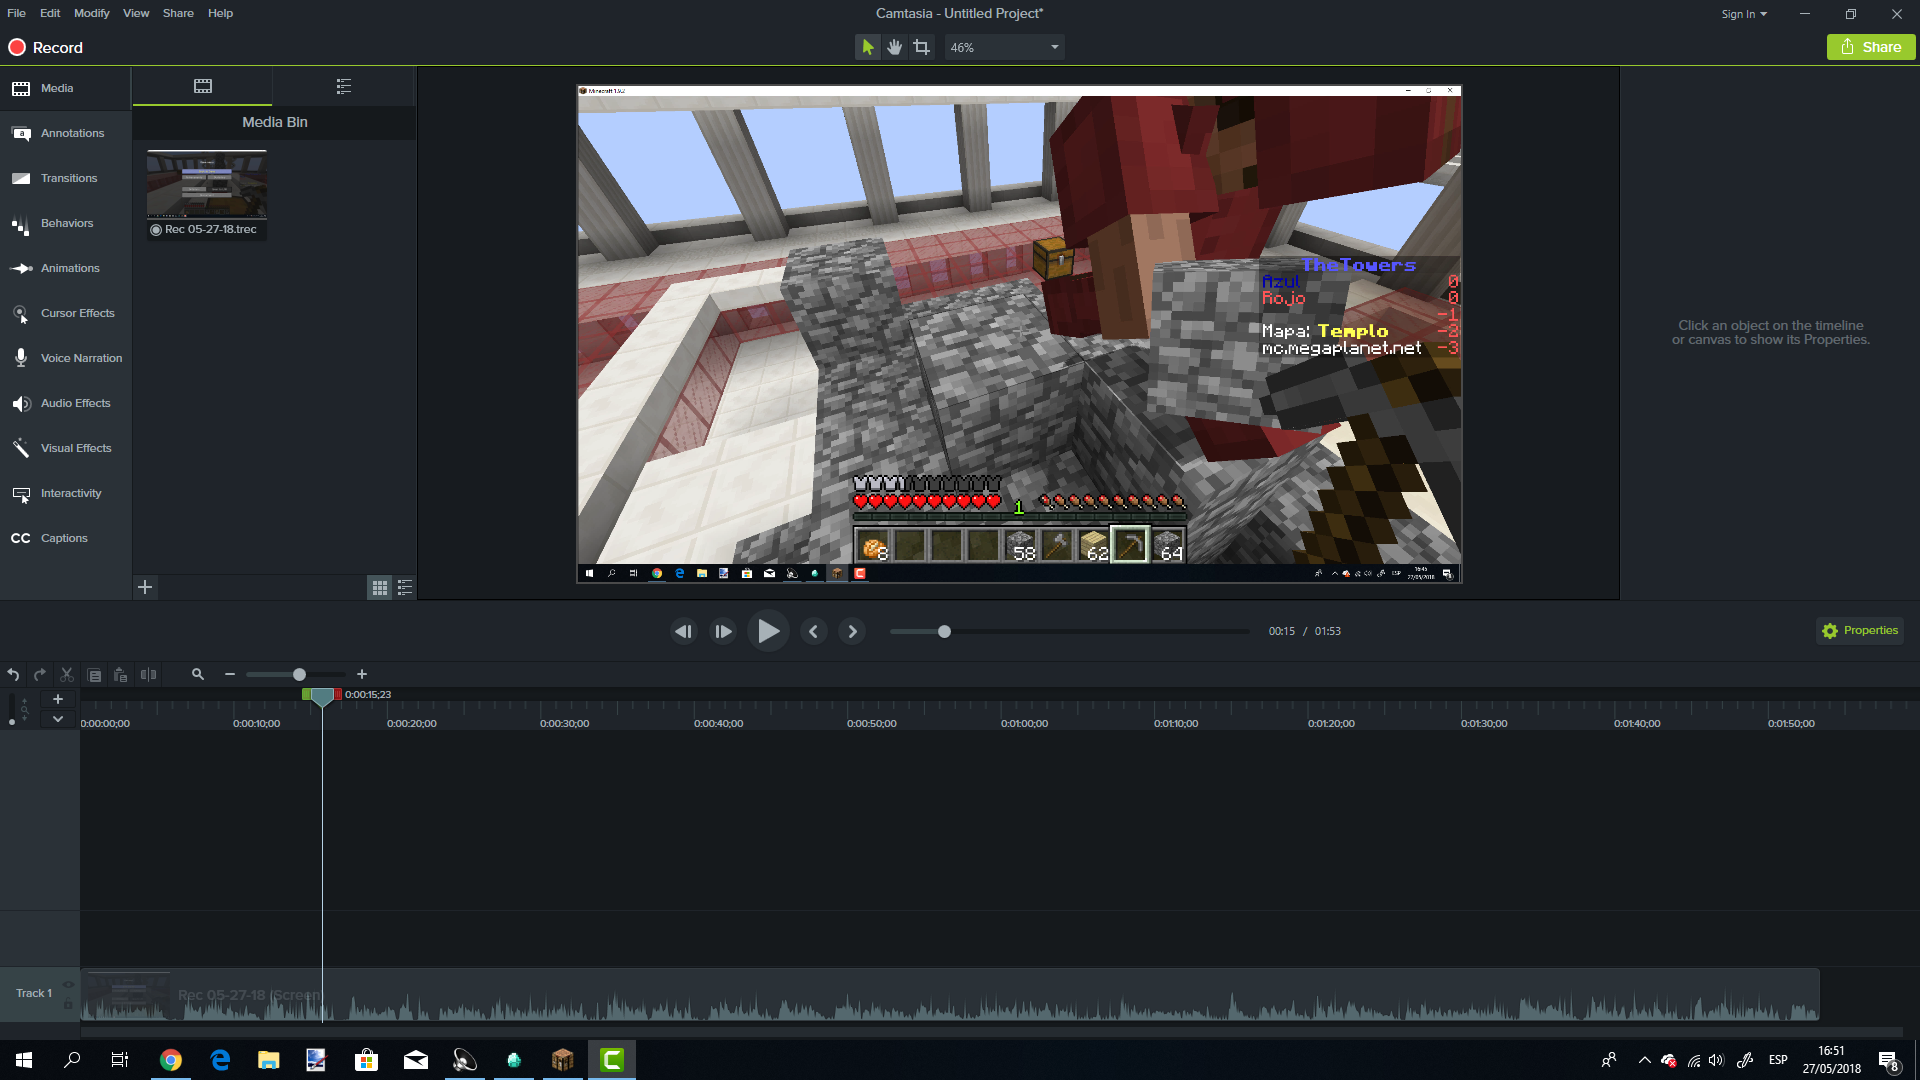Screen dimensions: 1920x1080
Task: Click the previous frame step button
Action: pyautogui.click(x=684, y=631)
